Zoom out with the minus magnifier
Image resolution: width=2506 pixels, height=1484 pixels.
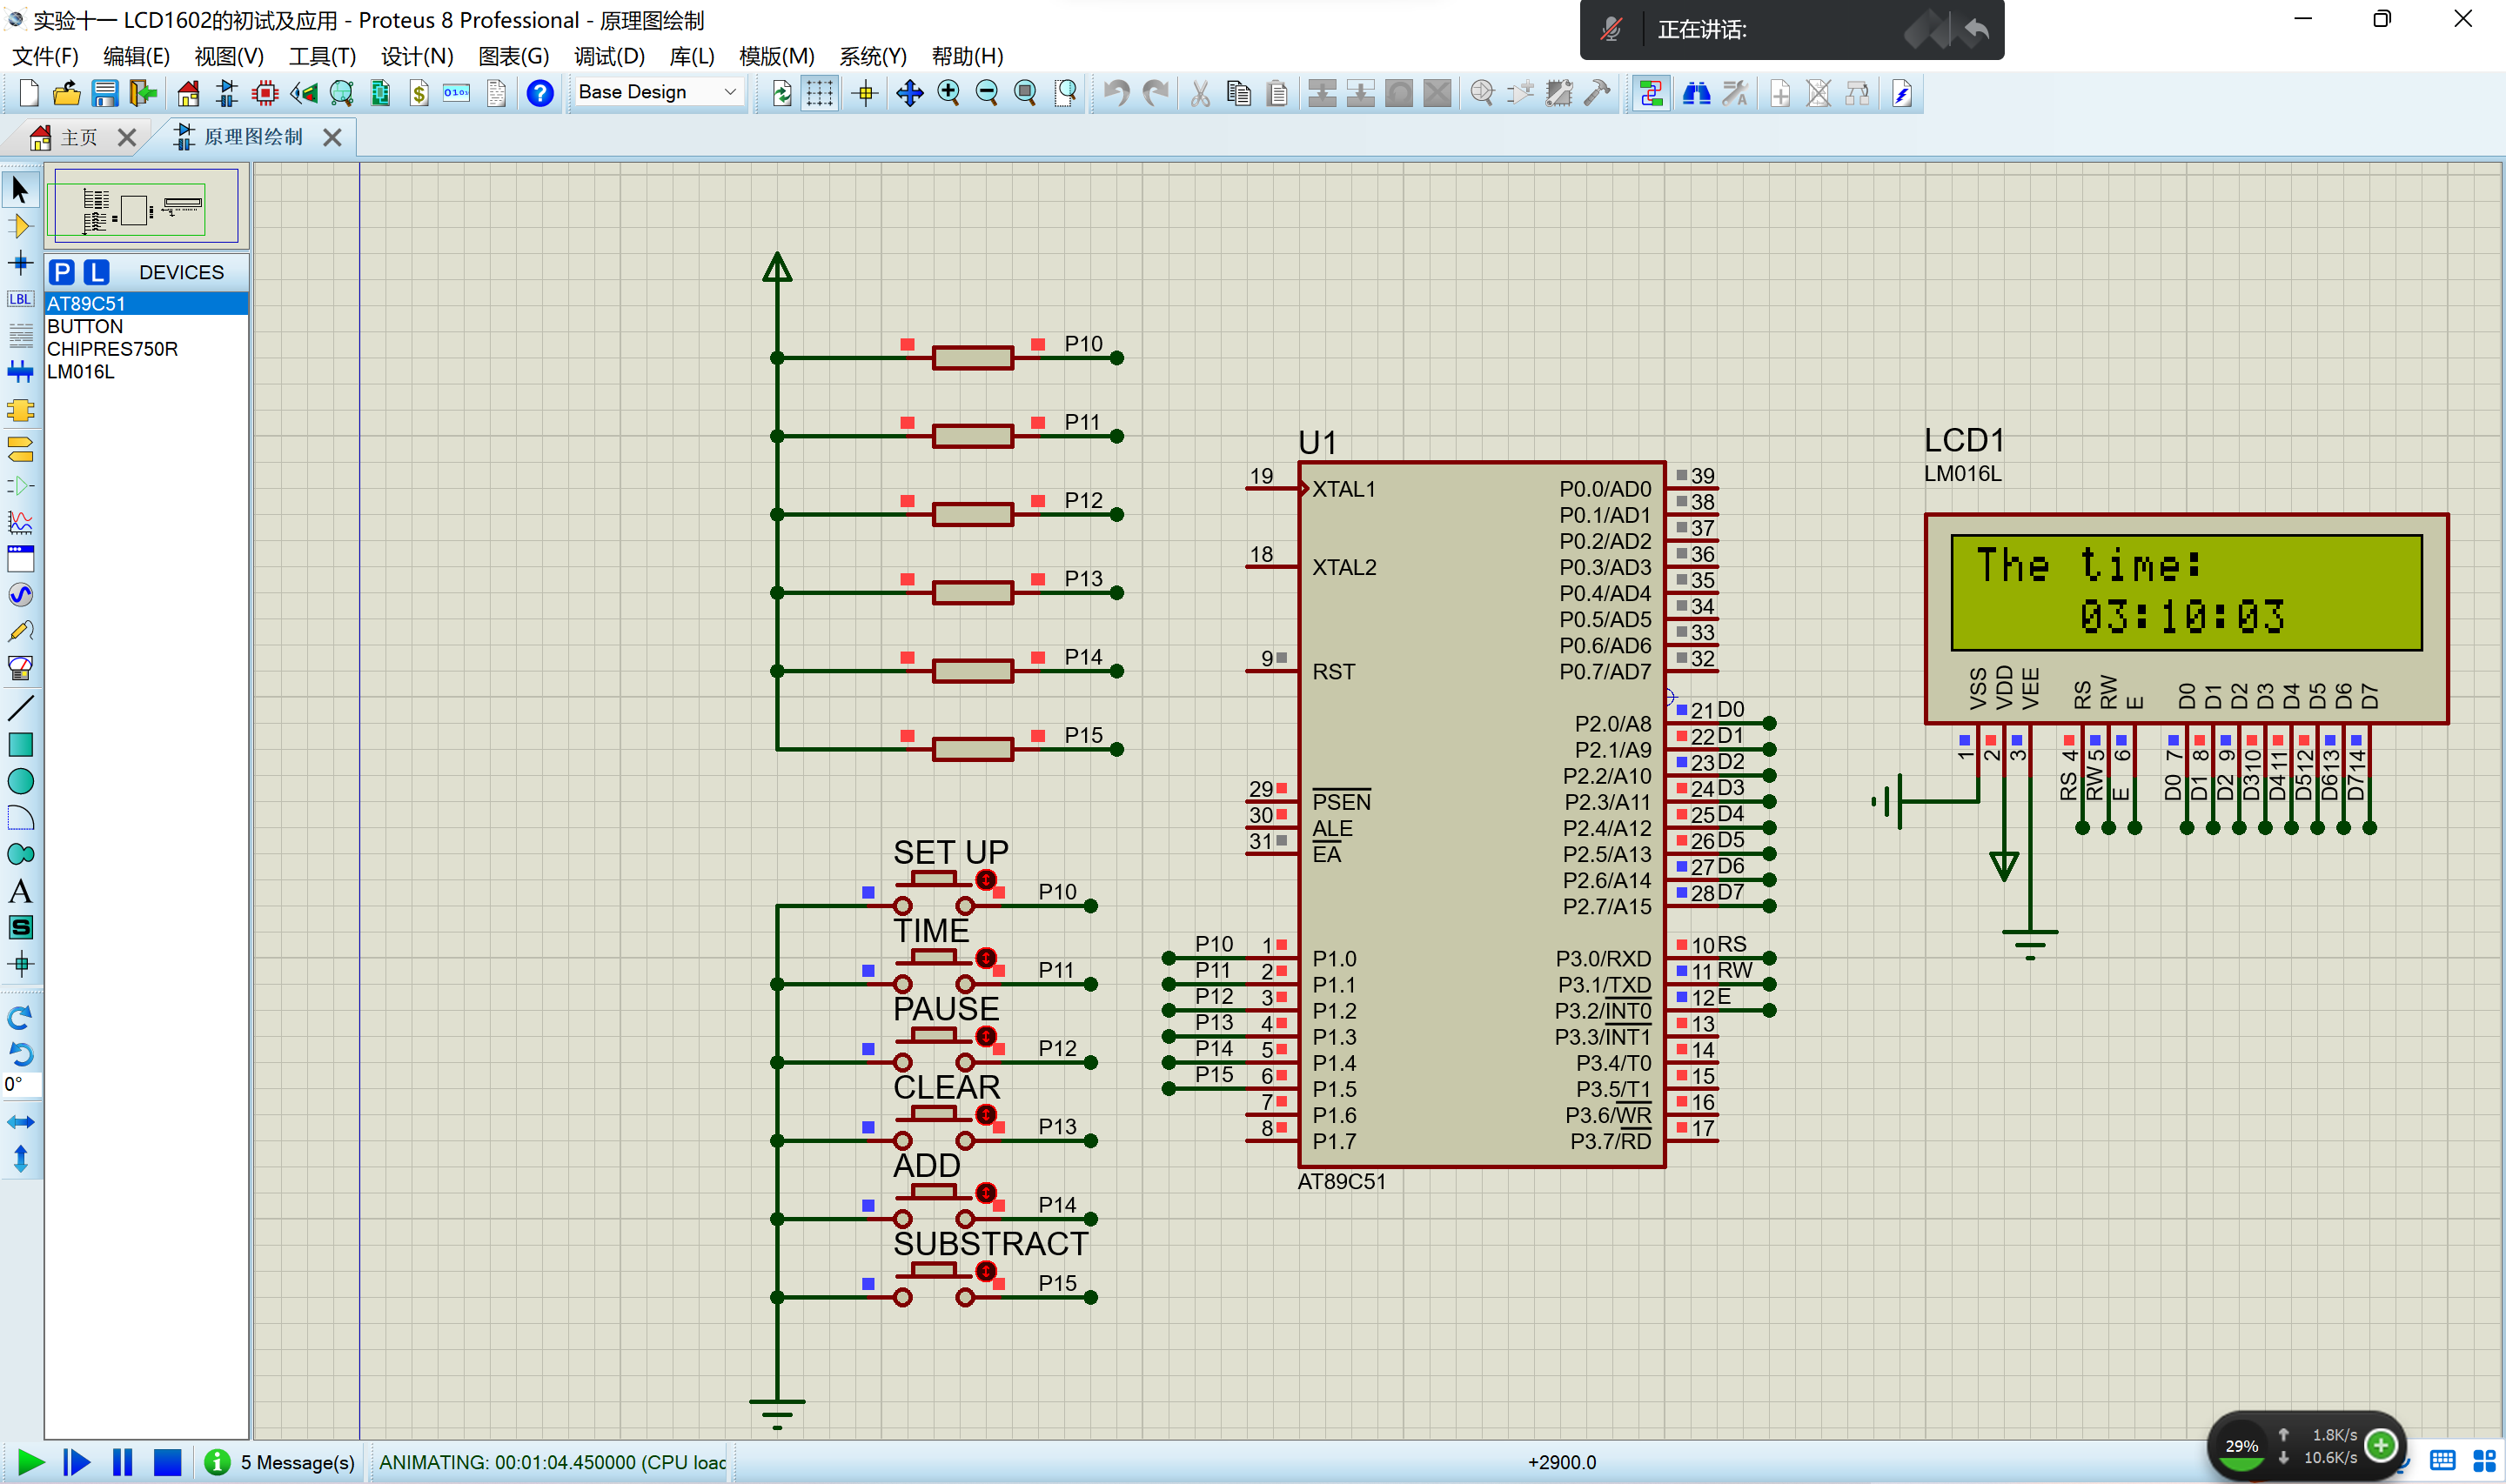pyautogui.click(x=987, y=93)
